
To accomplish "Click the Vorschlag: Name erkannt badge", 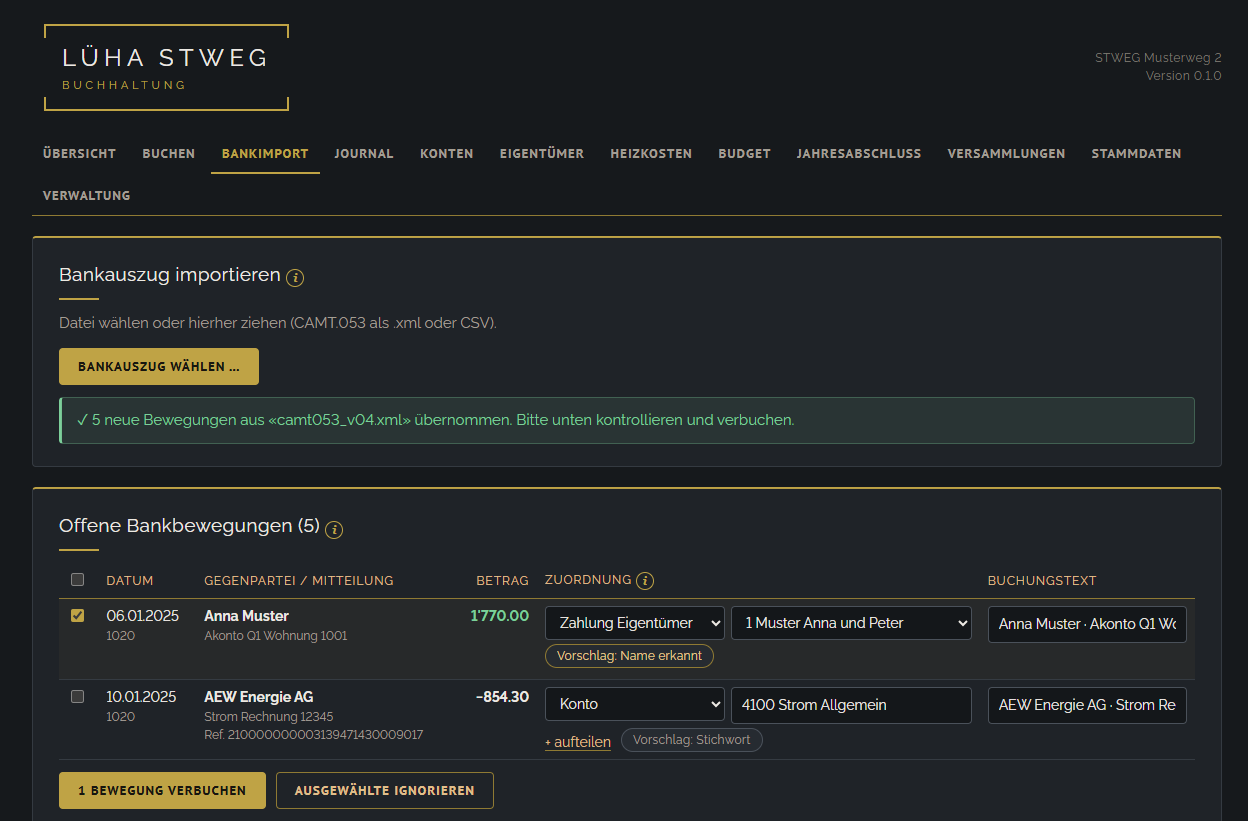I will pos(629,657).
